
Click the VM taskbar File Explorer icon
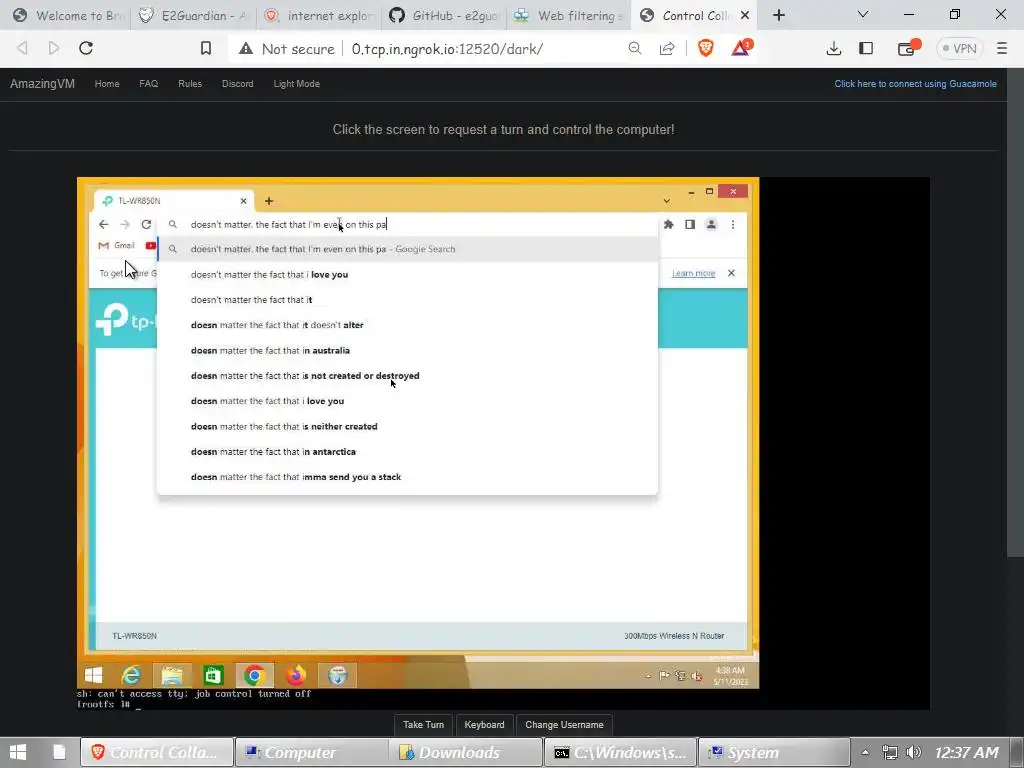(172, 675)
